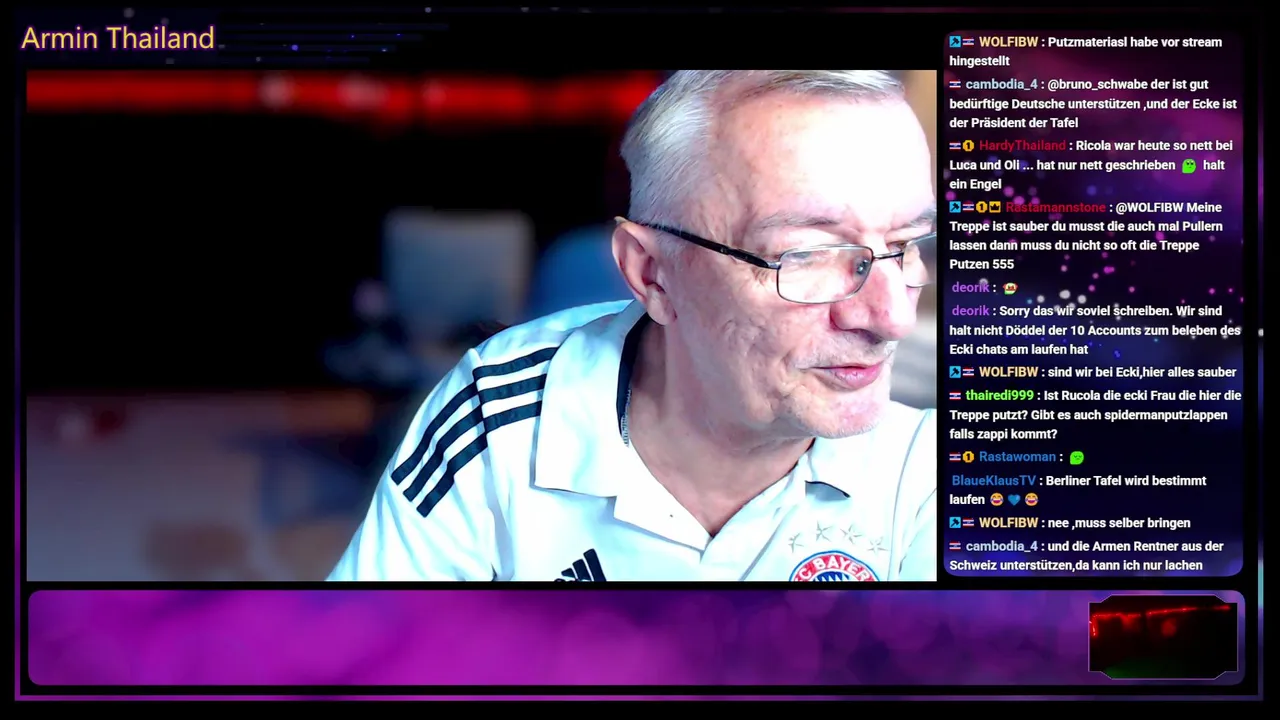Click the text 'Schweiz unterstützen,da kann ich nur lachen'

pos(1076,566)
